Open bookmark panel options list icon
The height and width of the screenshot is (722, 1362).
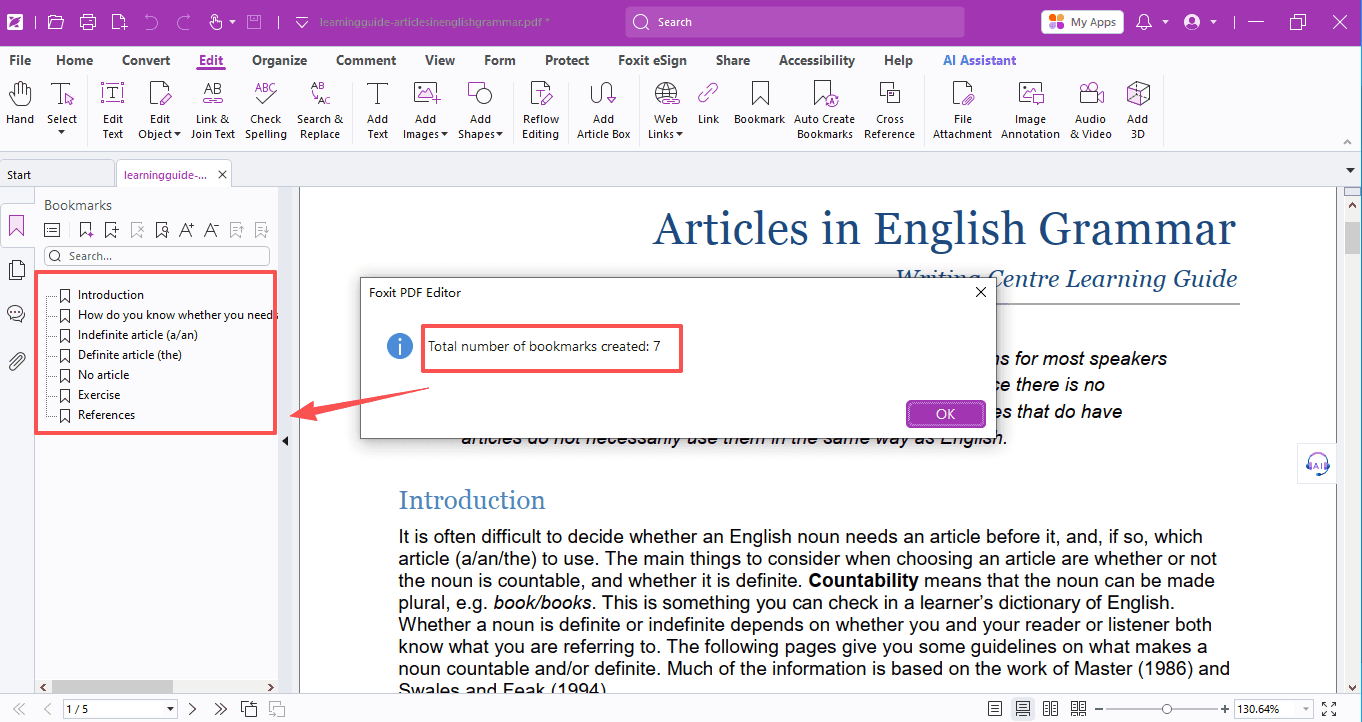click(x=52, y=230)
